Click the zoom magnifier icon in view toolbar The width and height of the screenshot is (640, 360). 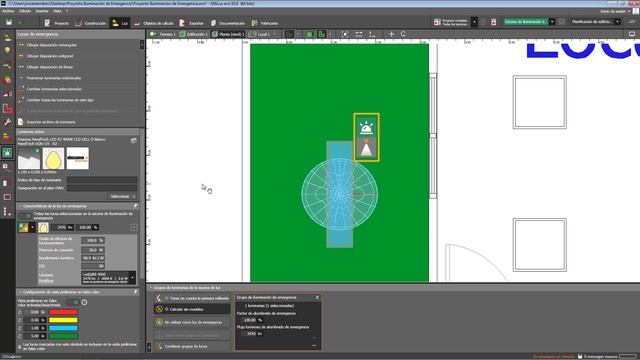[403, 34]
